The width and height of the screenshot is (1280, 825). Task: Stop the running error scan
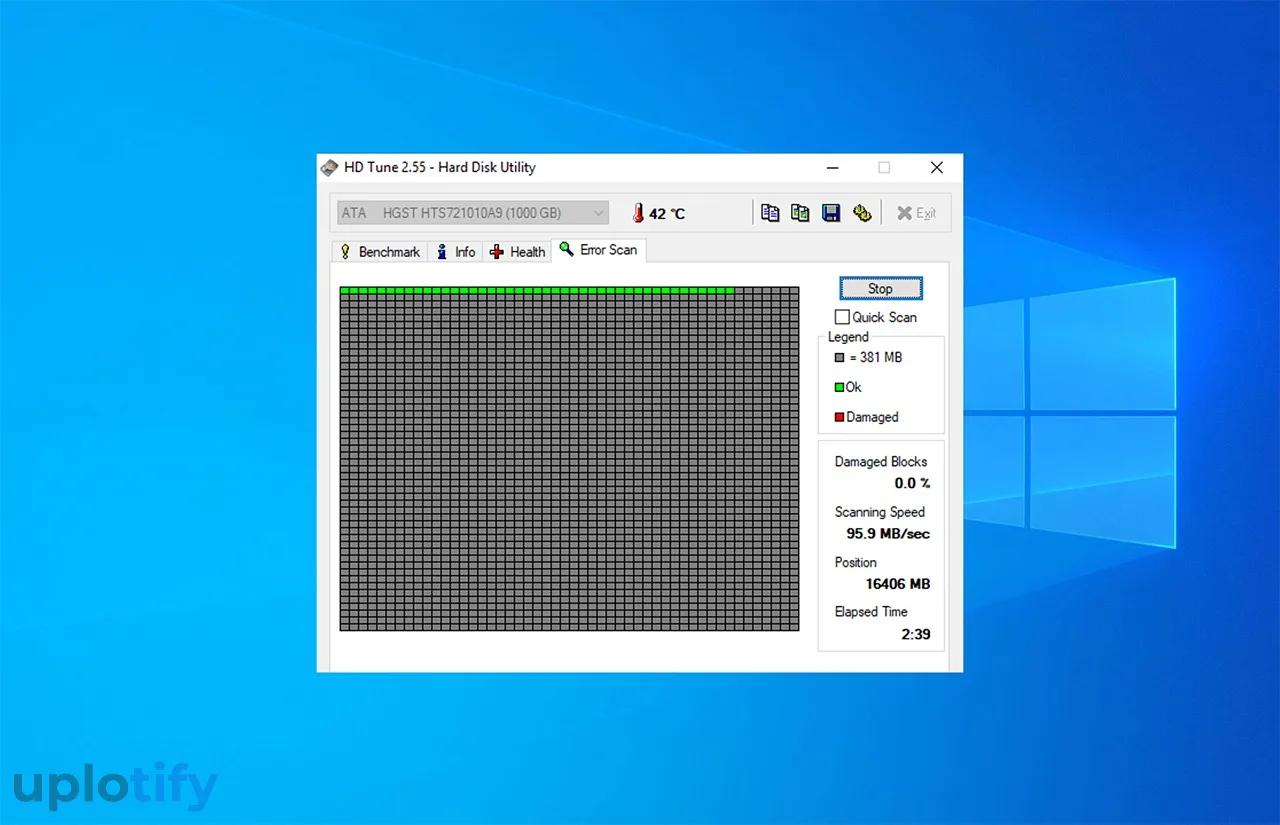click(880, 288)
